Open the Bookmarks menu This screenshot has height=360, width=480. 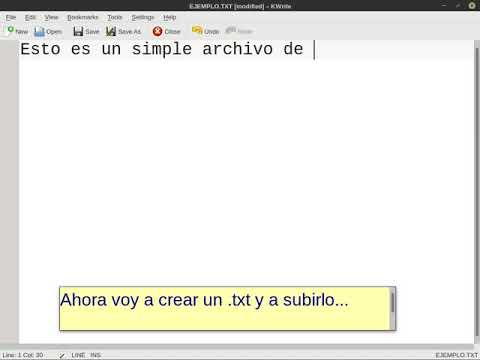point(83,17)
